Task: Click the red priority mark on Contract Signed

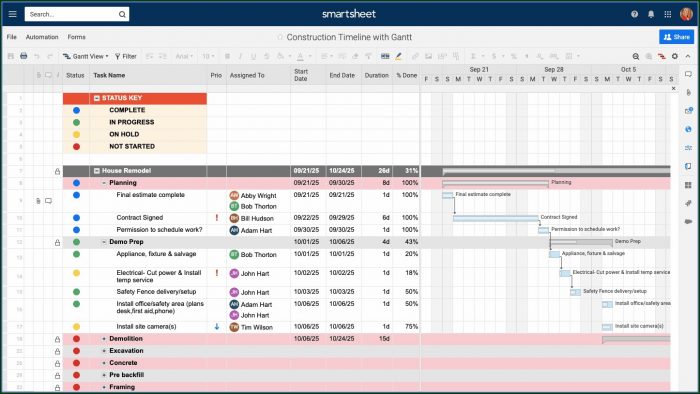Action: pos(217,218)
